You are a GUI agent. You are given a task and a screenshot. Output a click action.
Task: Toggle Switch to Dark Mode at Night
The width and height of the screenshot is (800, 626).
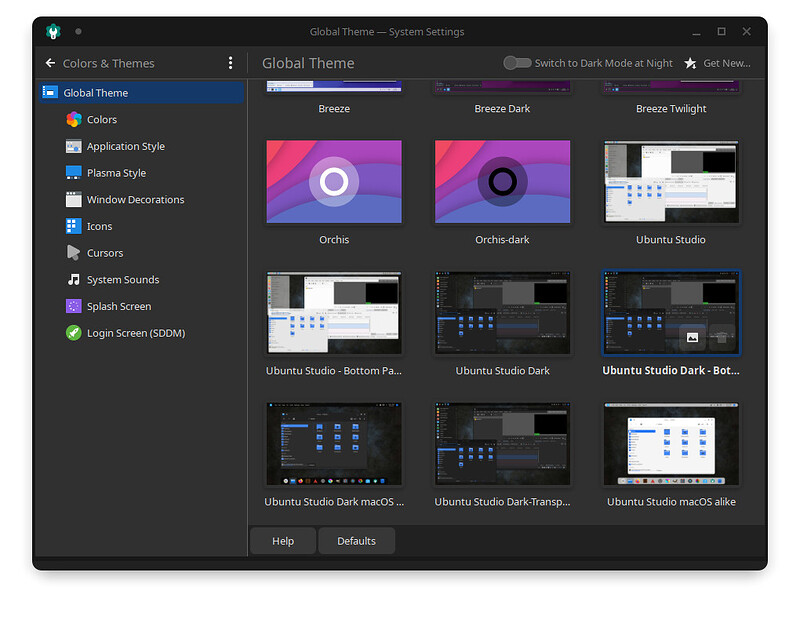coord(517,63)
